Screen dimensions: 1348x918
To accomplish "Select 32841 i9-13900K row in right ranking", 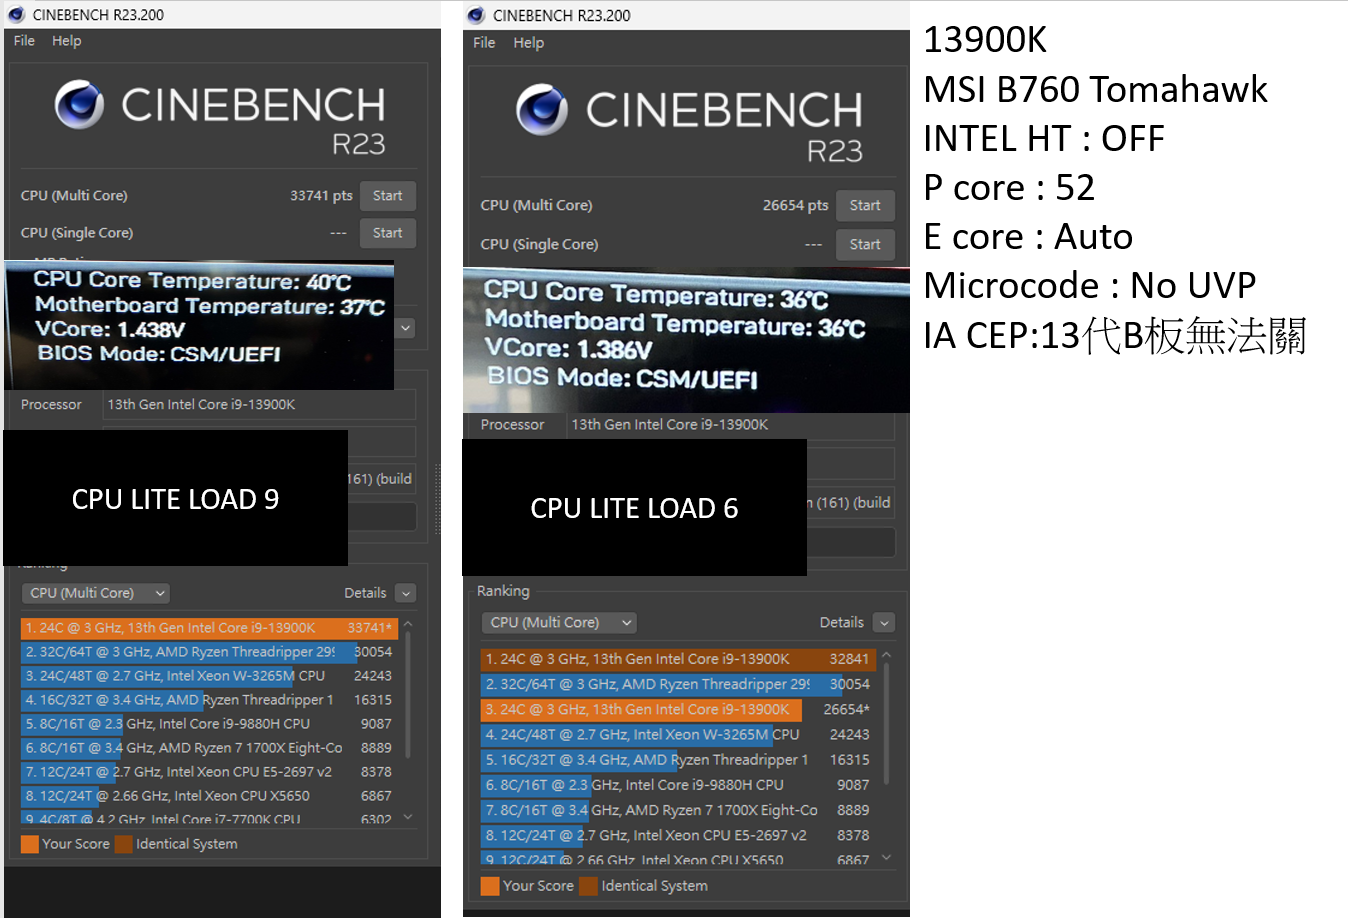I will click(678, 659).
